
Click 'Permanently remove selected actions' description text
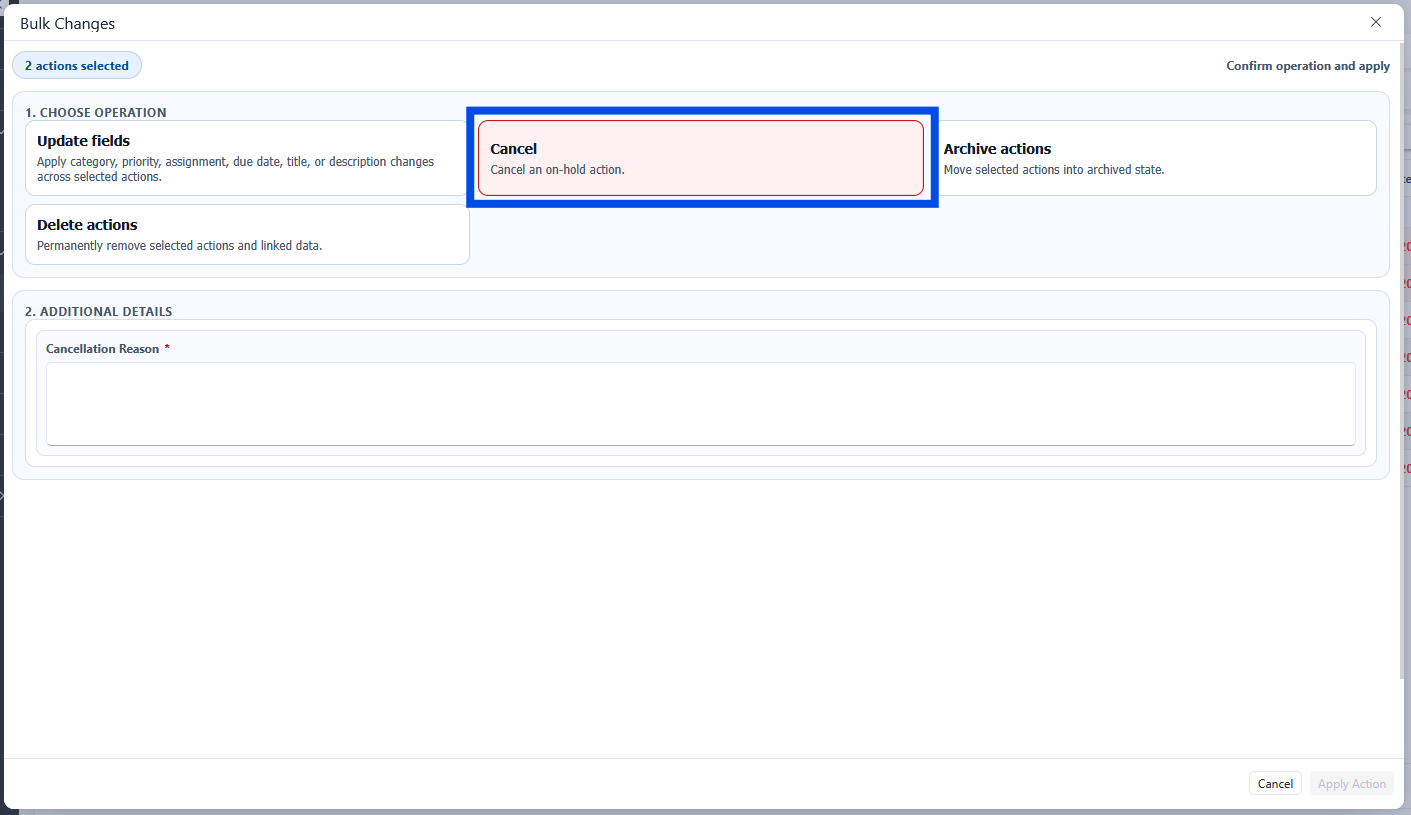179,246
